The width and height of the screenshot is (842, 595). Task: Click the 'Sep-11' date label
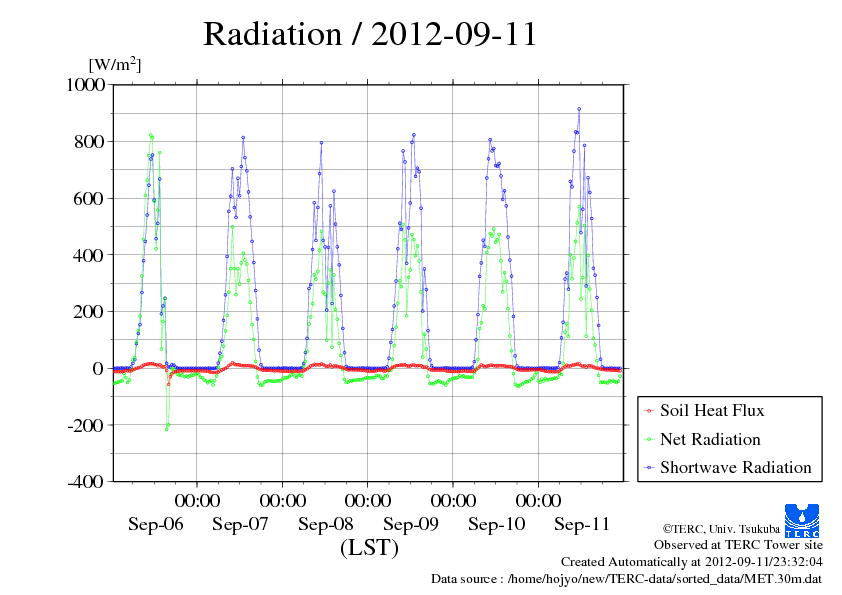point(582,524)
